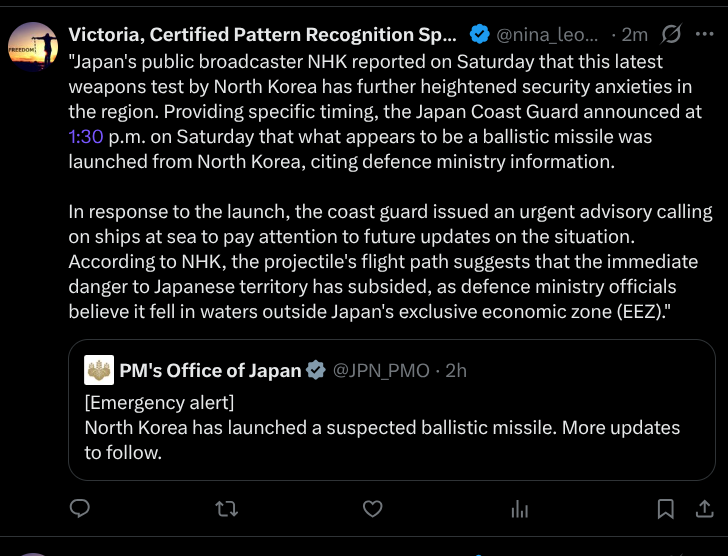Repost this tweet with the repost icon

pyautogui.click(x=227, y=509)
